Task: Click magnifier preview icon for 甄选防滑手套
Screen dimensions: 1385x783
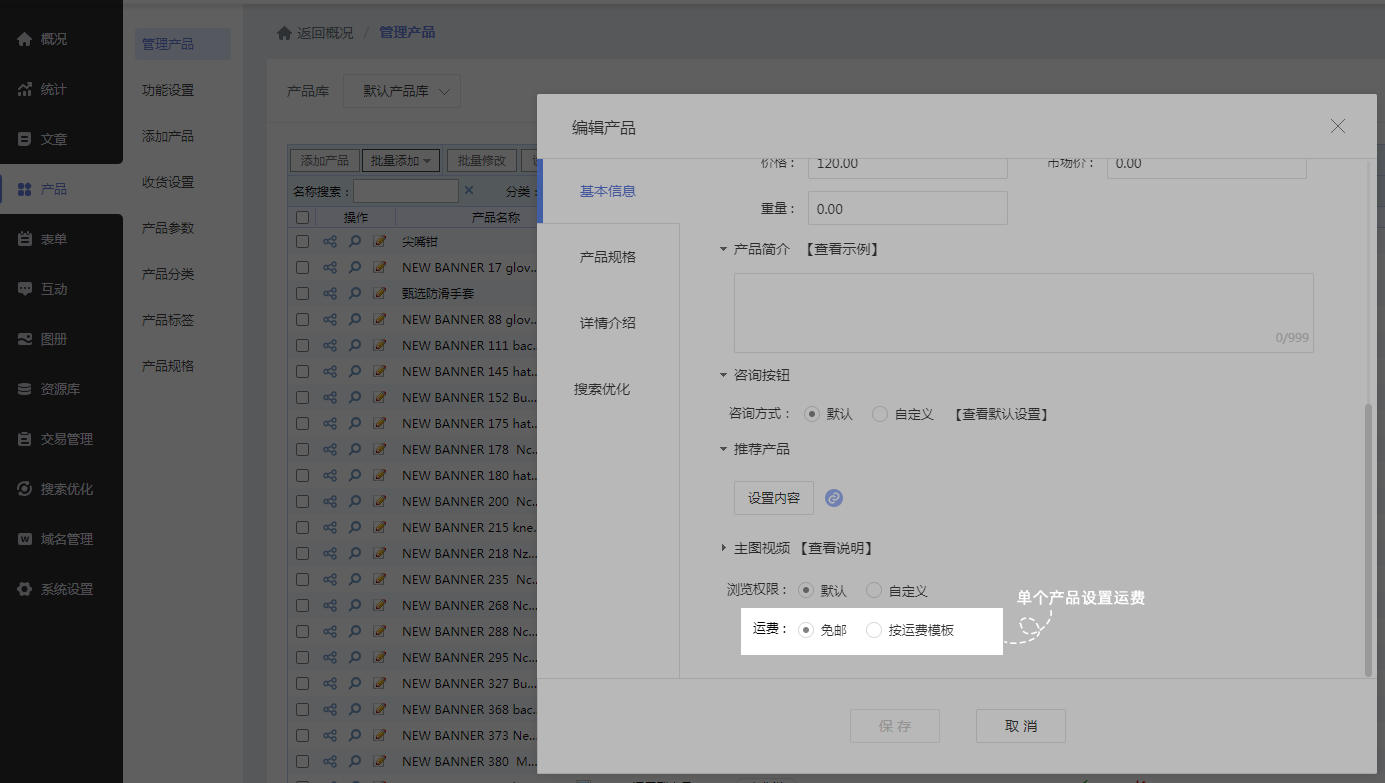Action: (355, 294)
